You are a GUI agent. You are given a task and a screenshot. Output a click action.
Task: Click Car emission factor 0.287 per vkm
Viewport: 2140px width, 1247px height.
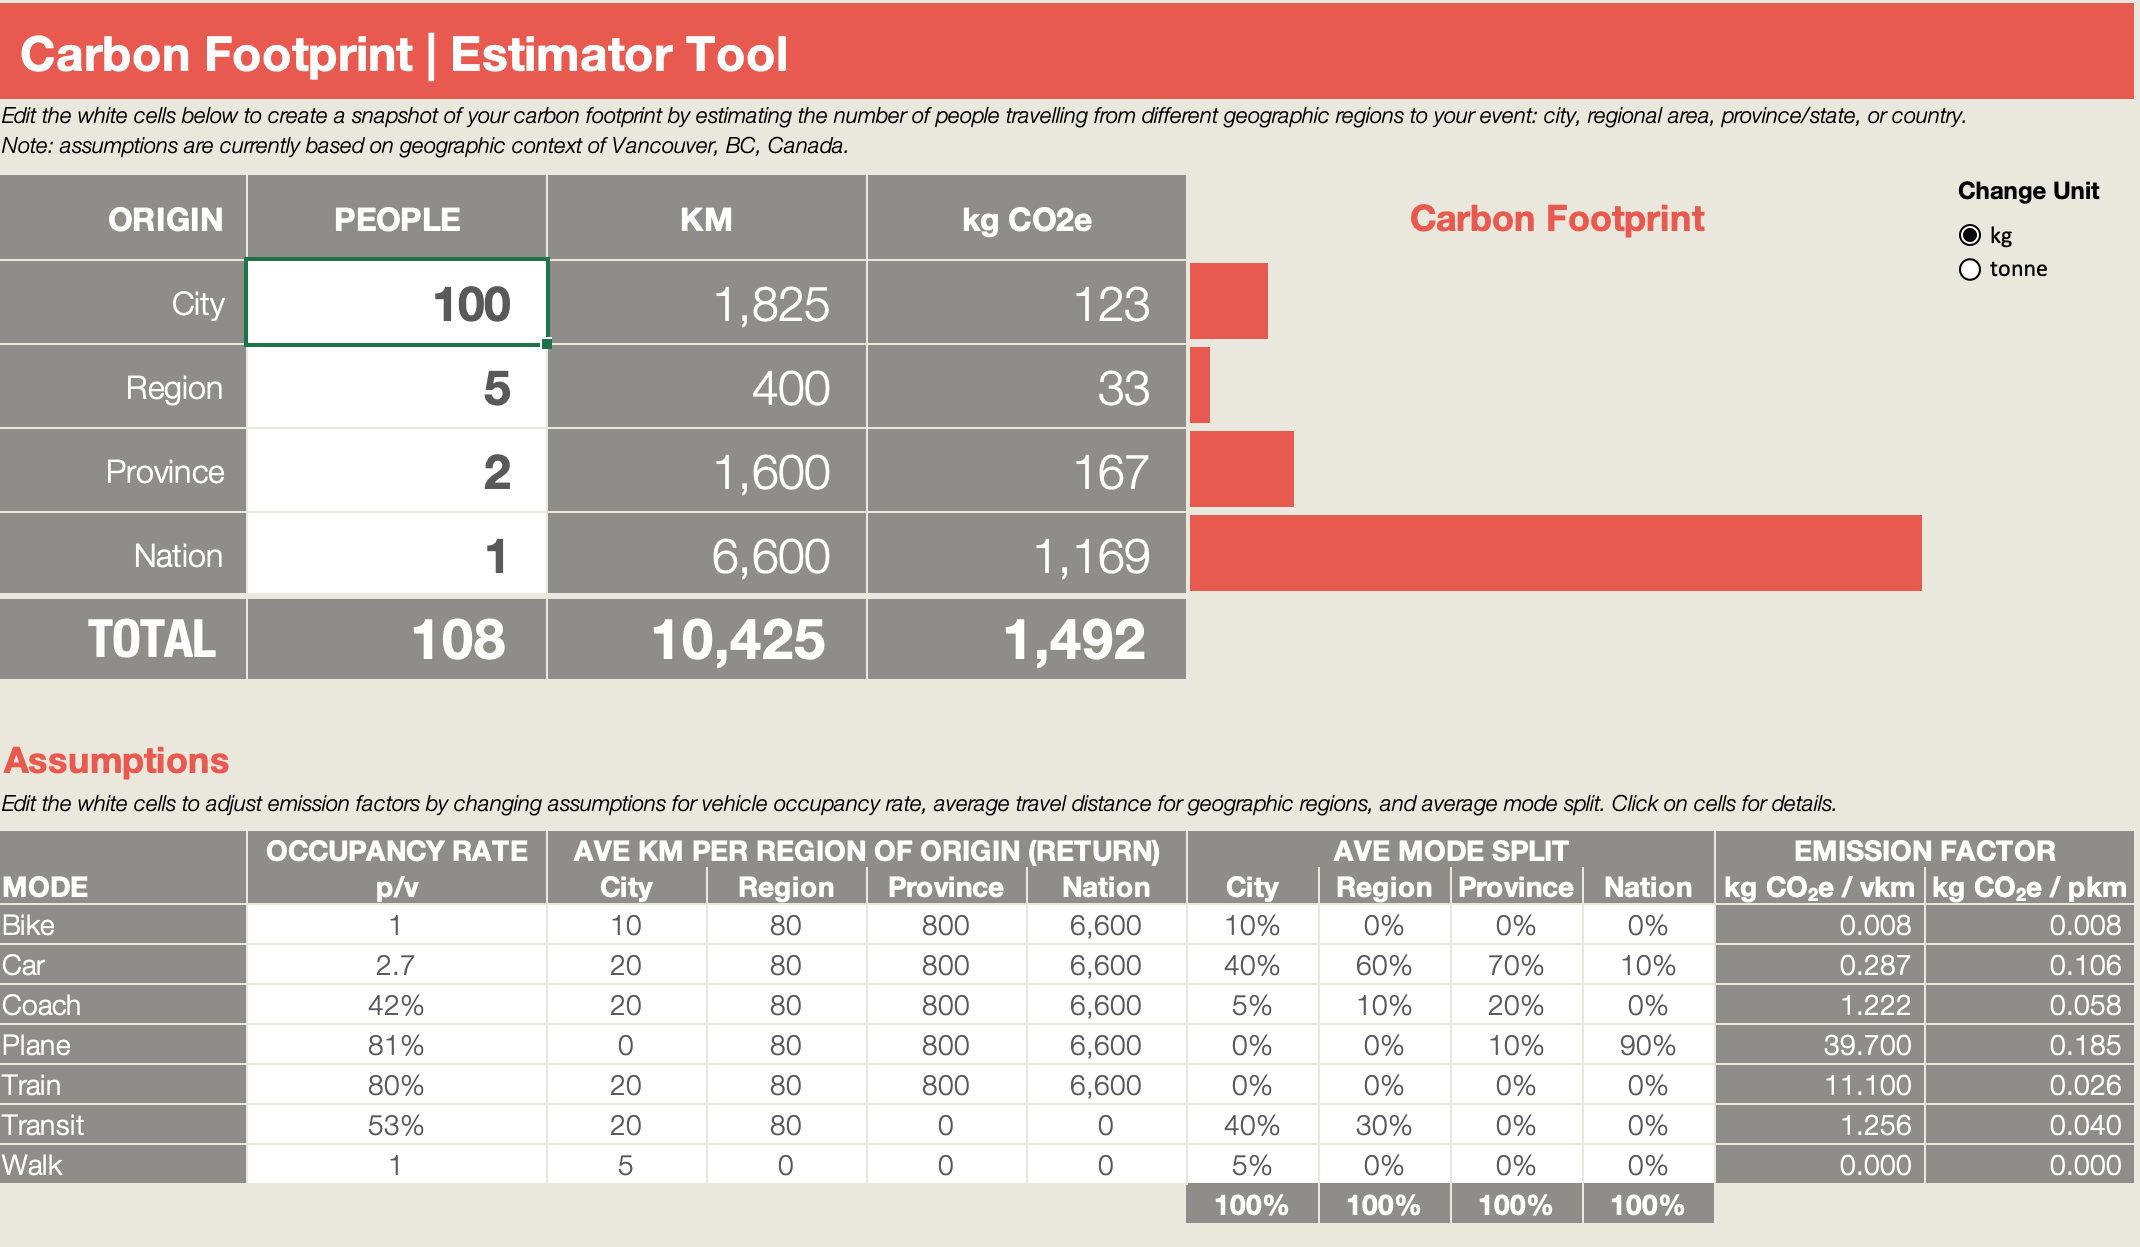(1820, 965)
